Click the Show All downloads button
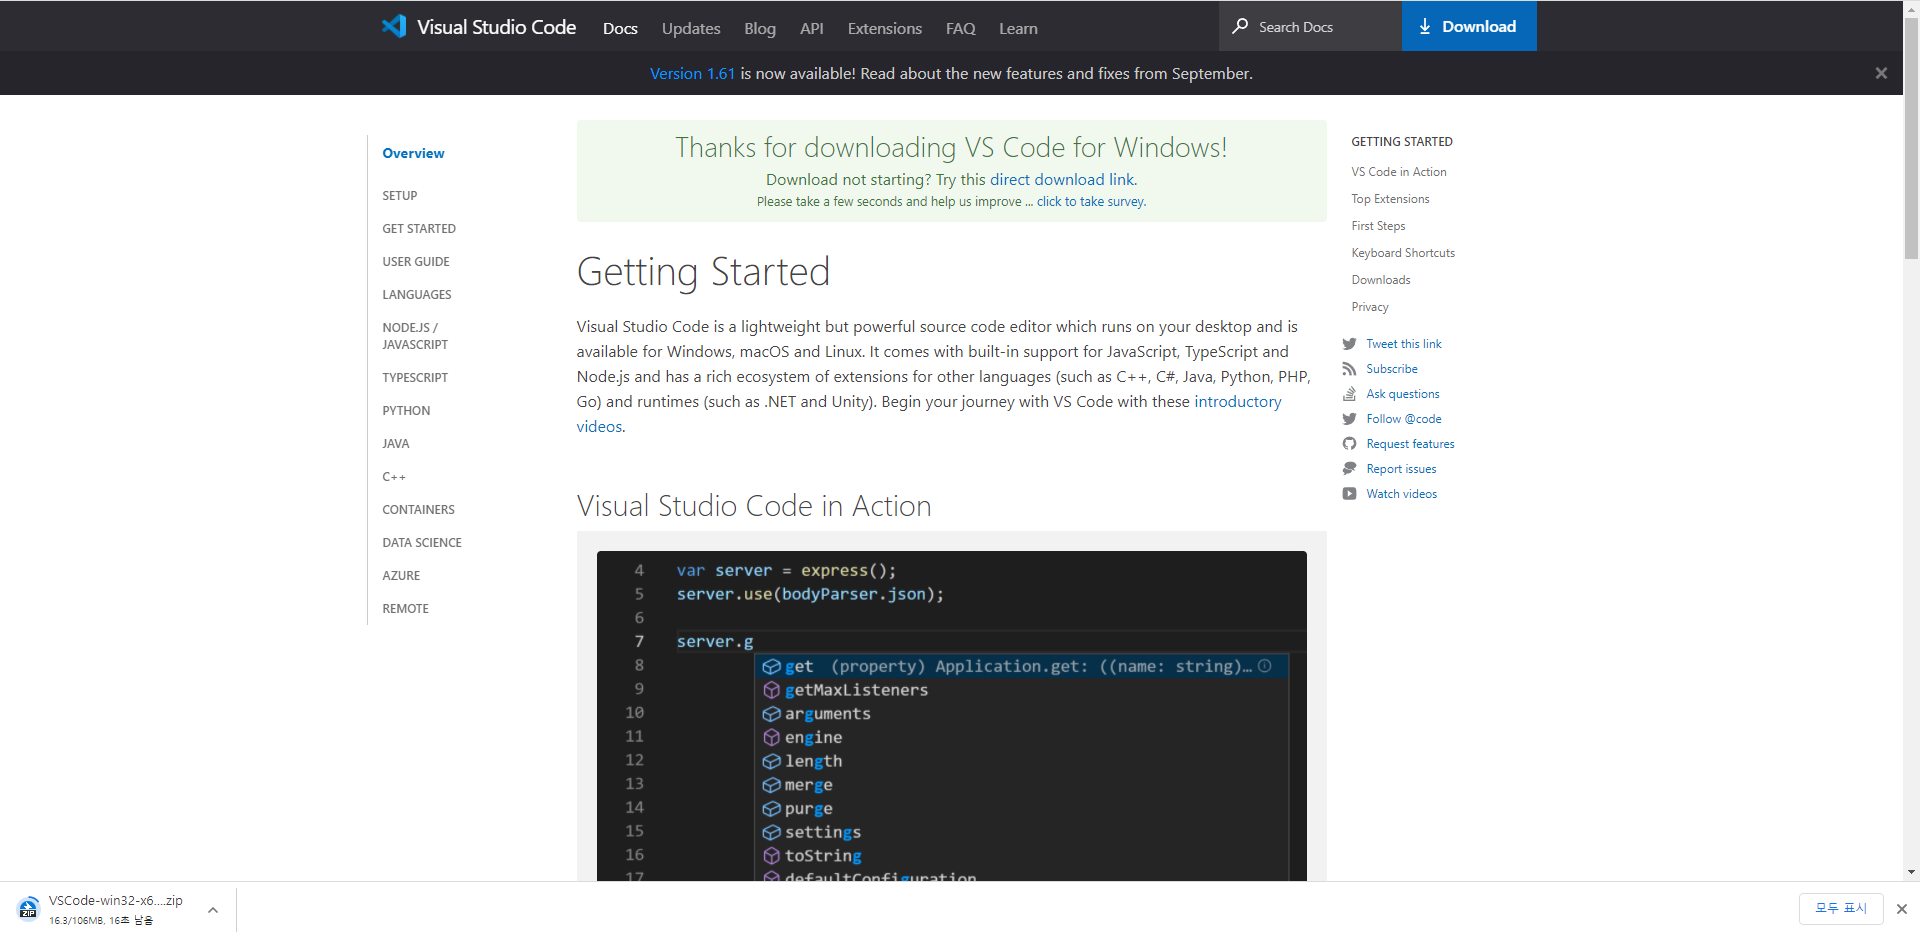This screenshot has height=938, width=1920. 1841,908
